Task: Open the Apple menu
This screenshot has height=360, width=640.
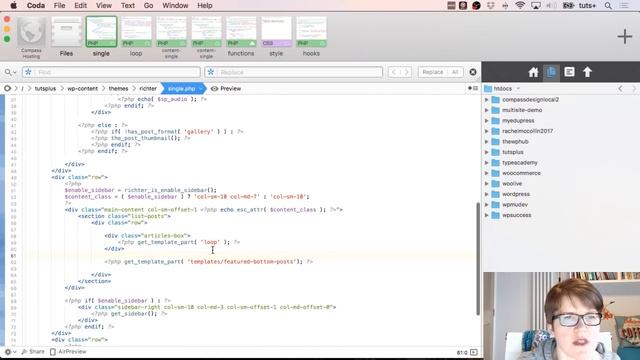Action: [13, 6]
